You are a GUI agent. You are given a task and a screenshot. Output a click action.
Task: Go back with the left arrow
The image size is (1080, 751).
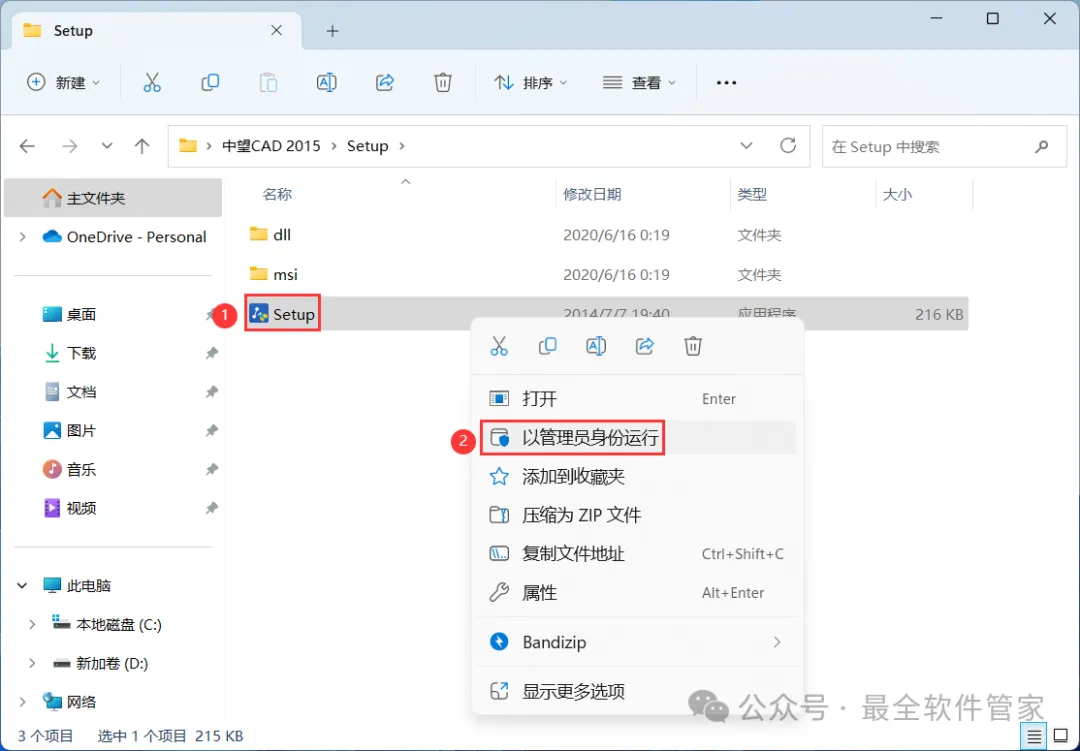pyautogui.click(x=27, y=146)
